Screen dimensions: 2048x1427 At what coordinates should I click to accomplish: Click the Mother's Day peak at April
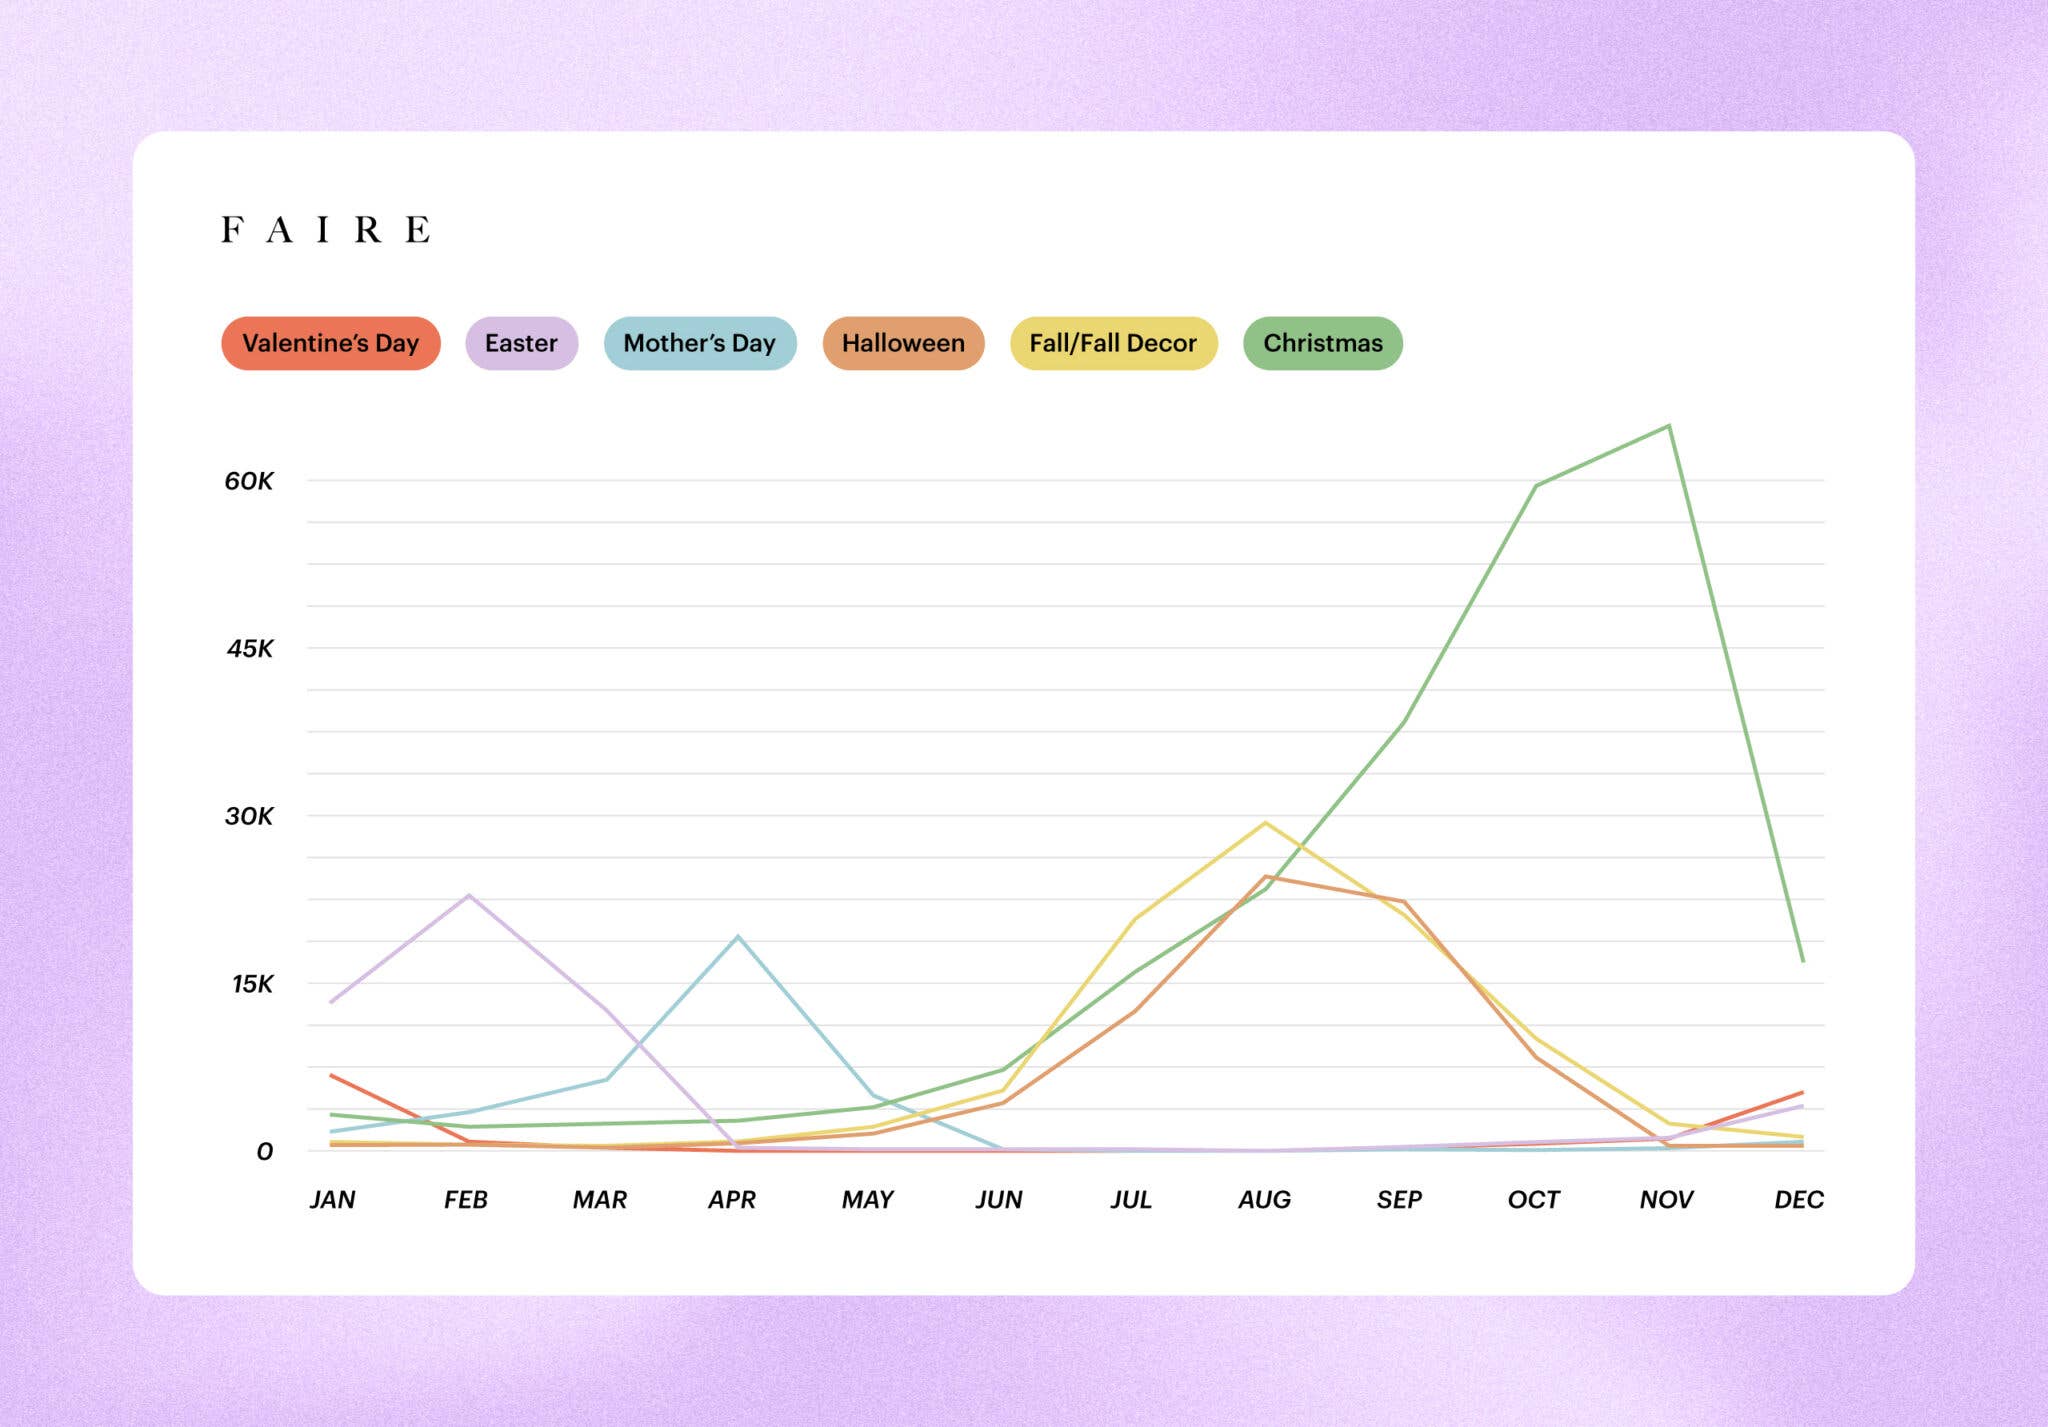point(738,937)
